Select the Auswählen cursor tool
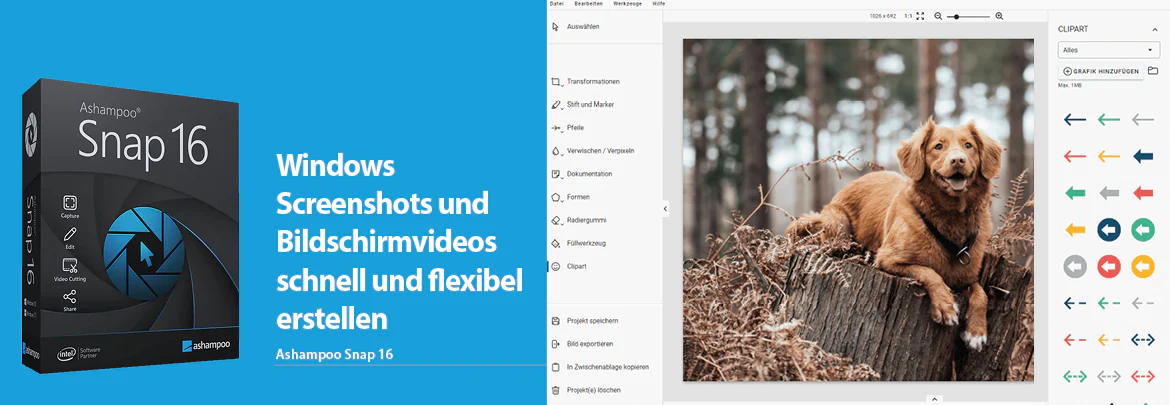 [x=575, y=27]
